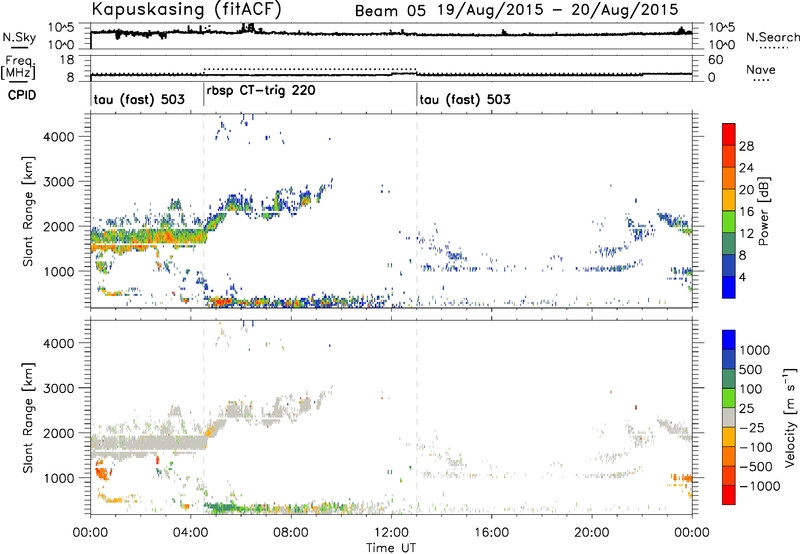The image size is (800, 554).
Task: Click the 28 tick on power colorbar
Action: pyautogui.click(x=746, y=146)
